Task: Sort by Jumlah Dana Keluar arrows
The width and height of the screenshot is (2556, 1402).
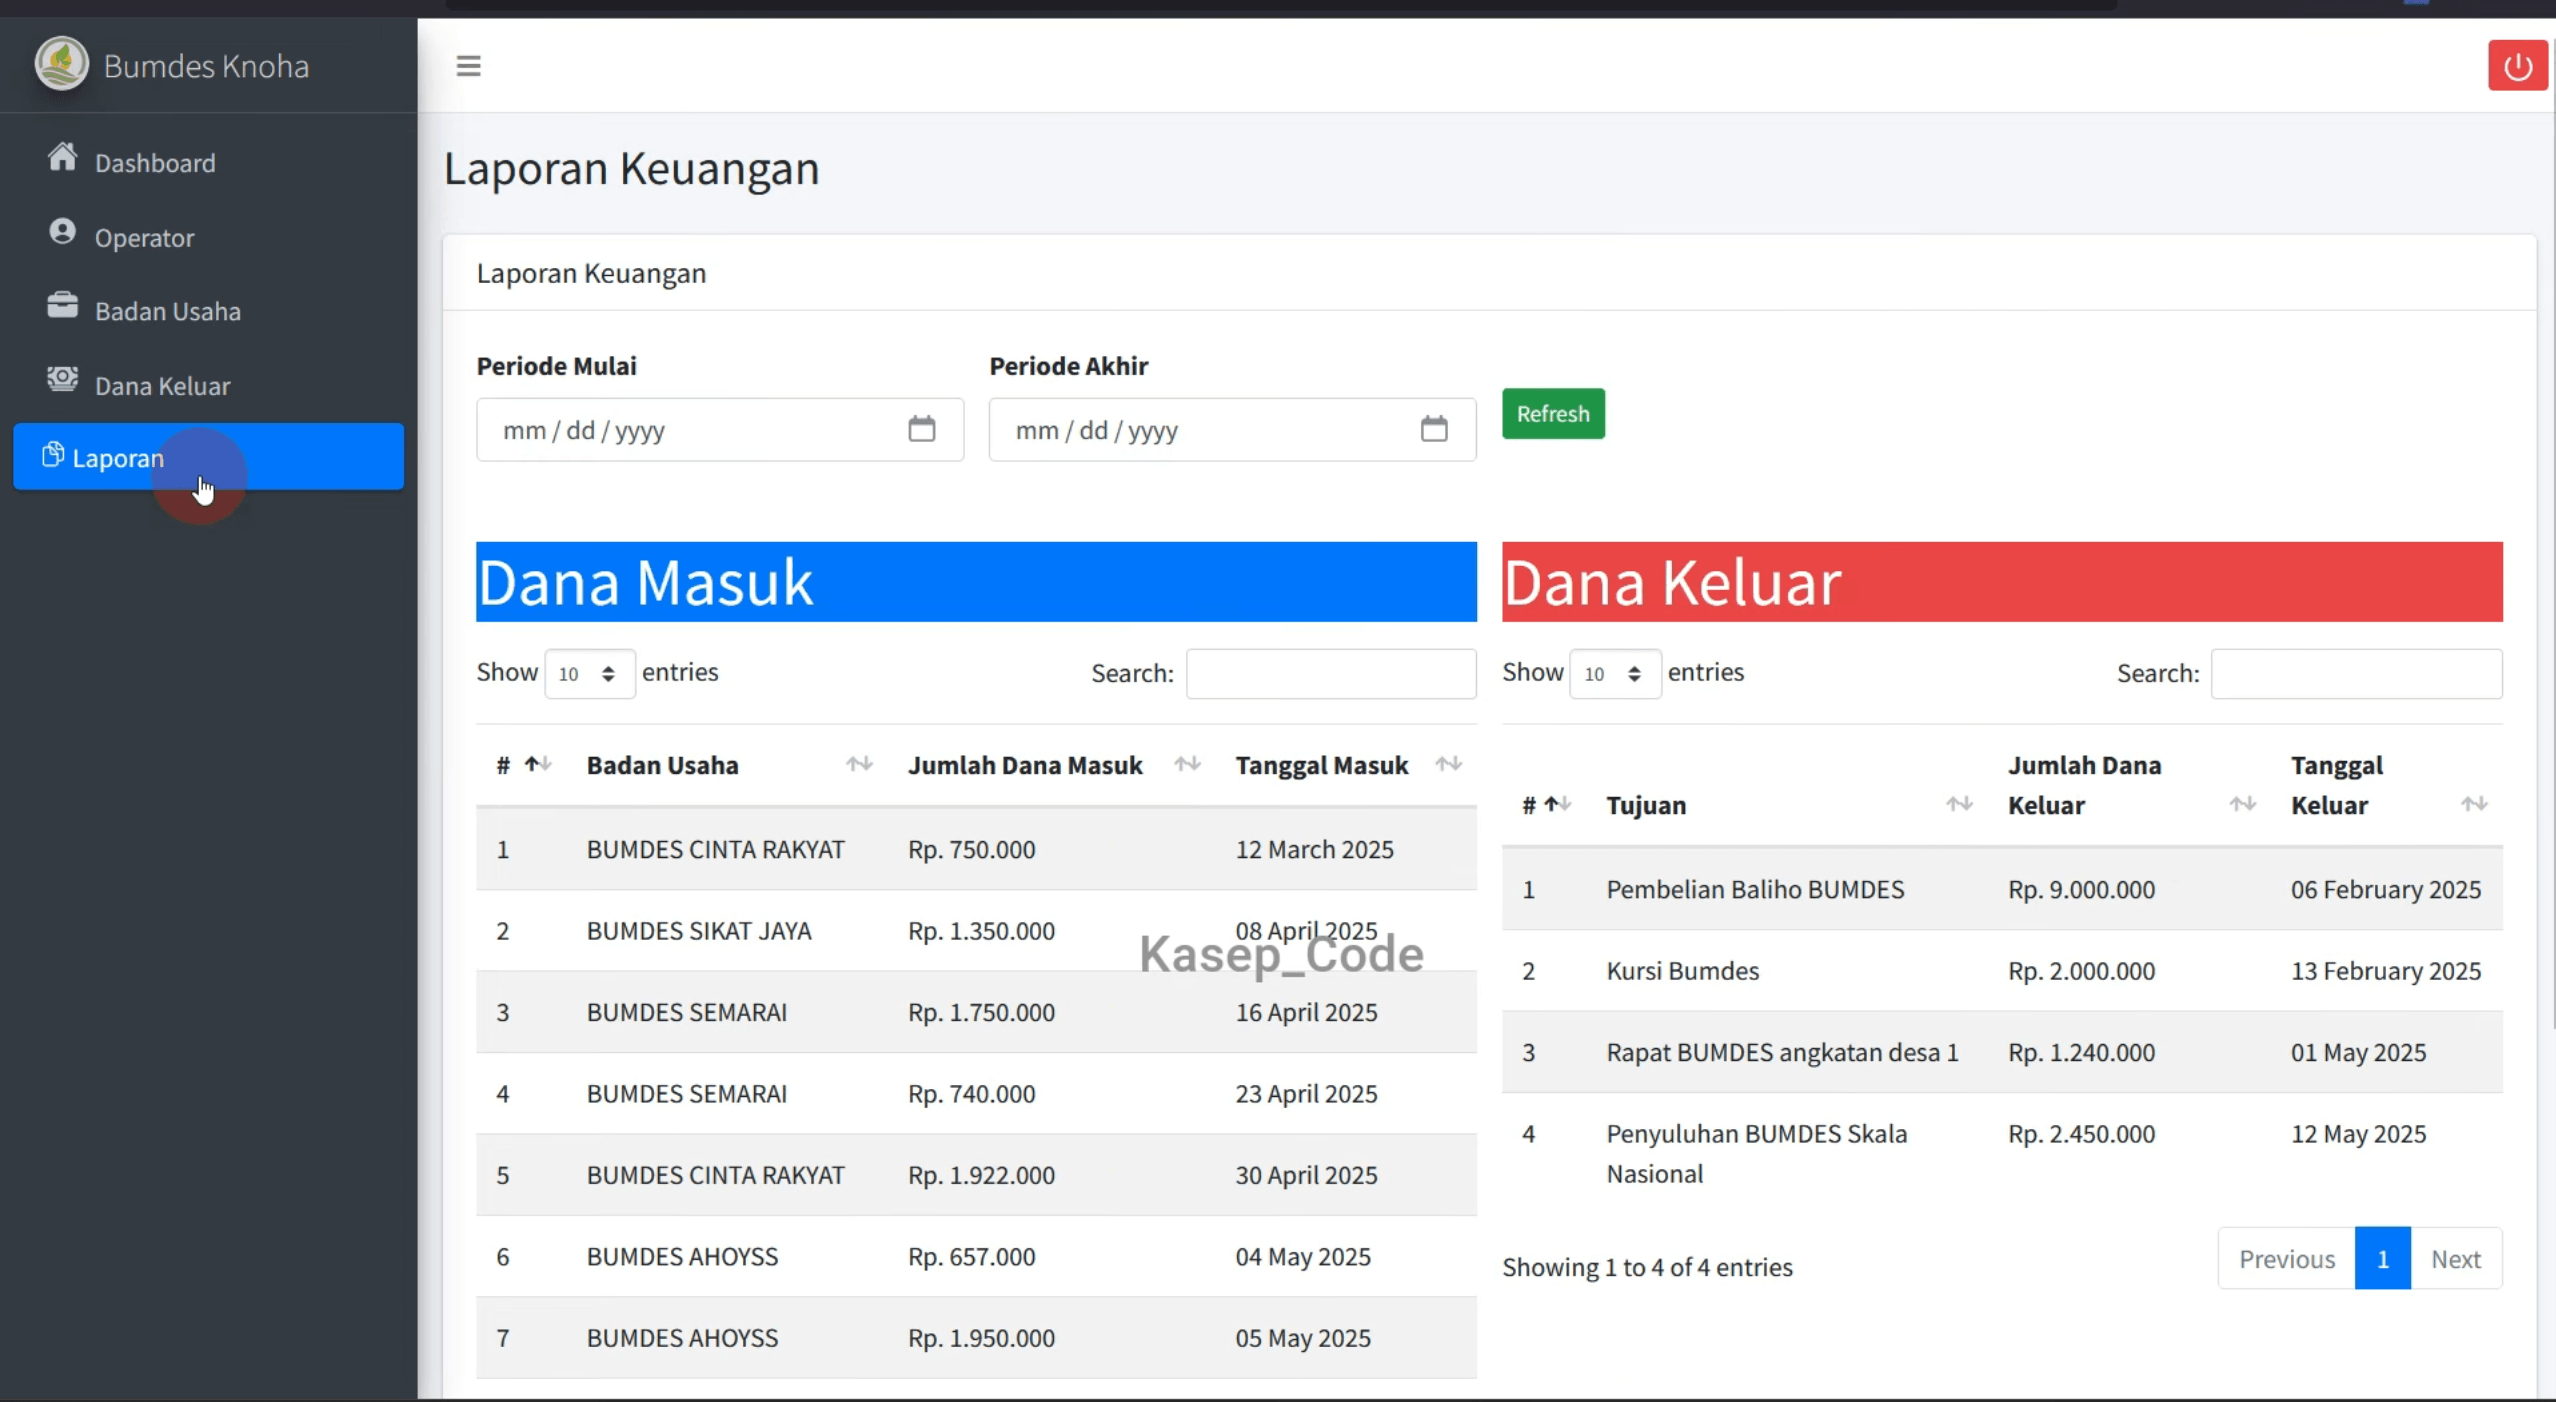Action: (2242, 804)
